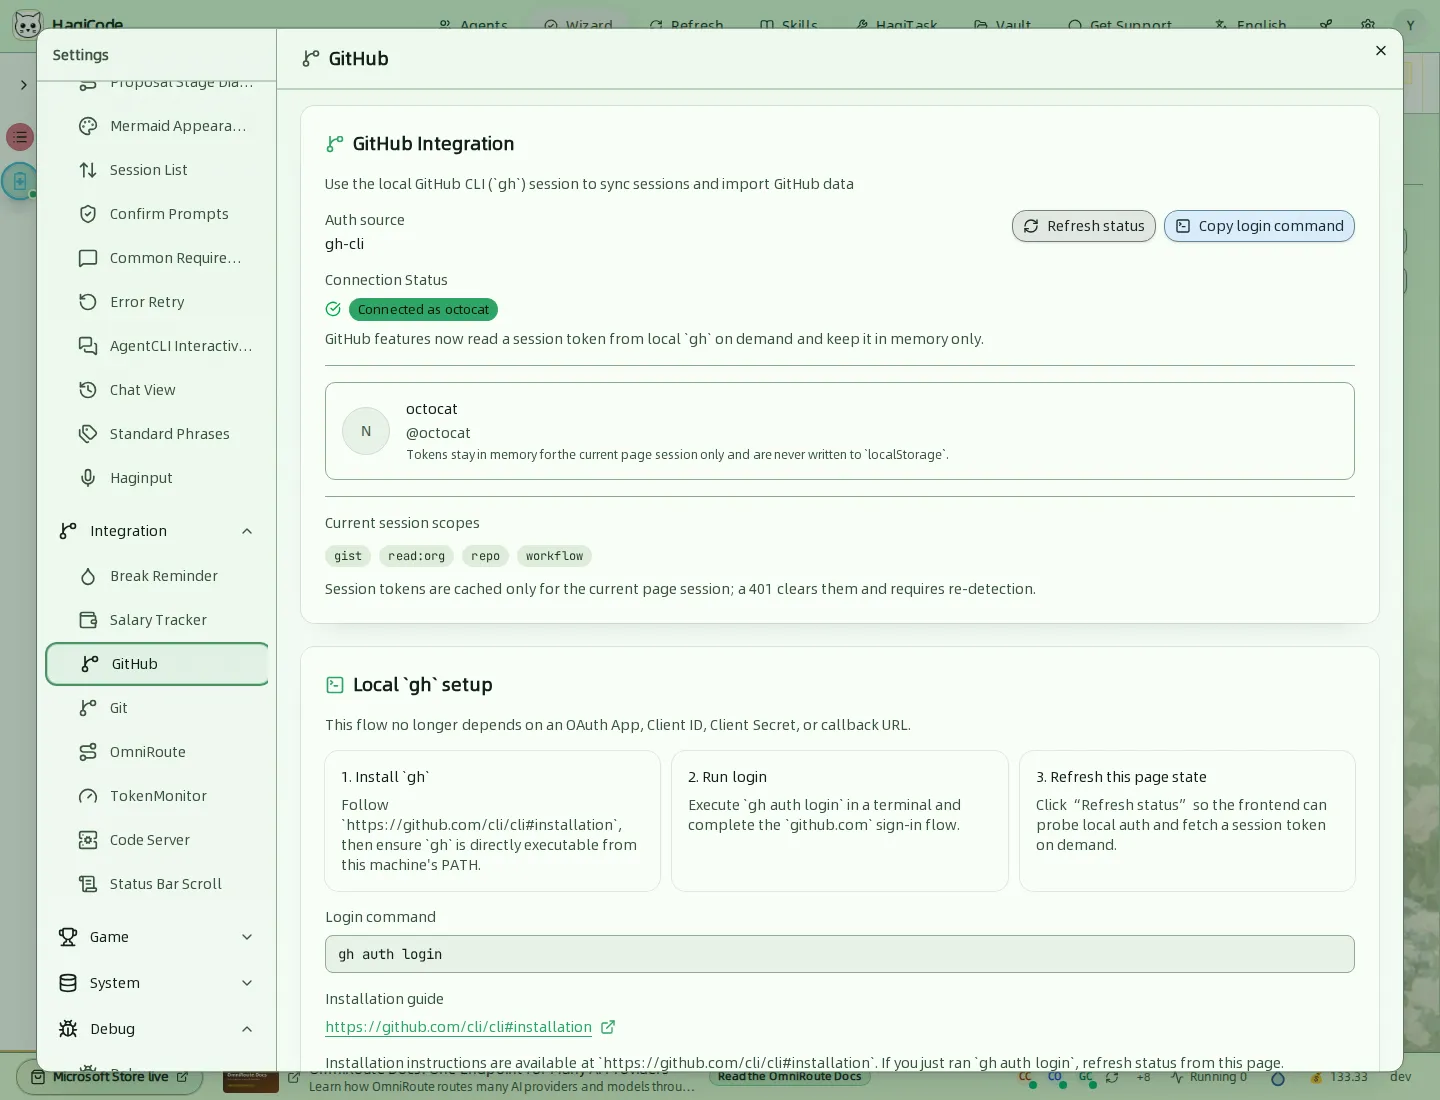This screenshot has width=1440, height=1100.
Task: Click the OmniRoute server icon
Action: click(x=88, y=752)
